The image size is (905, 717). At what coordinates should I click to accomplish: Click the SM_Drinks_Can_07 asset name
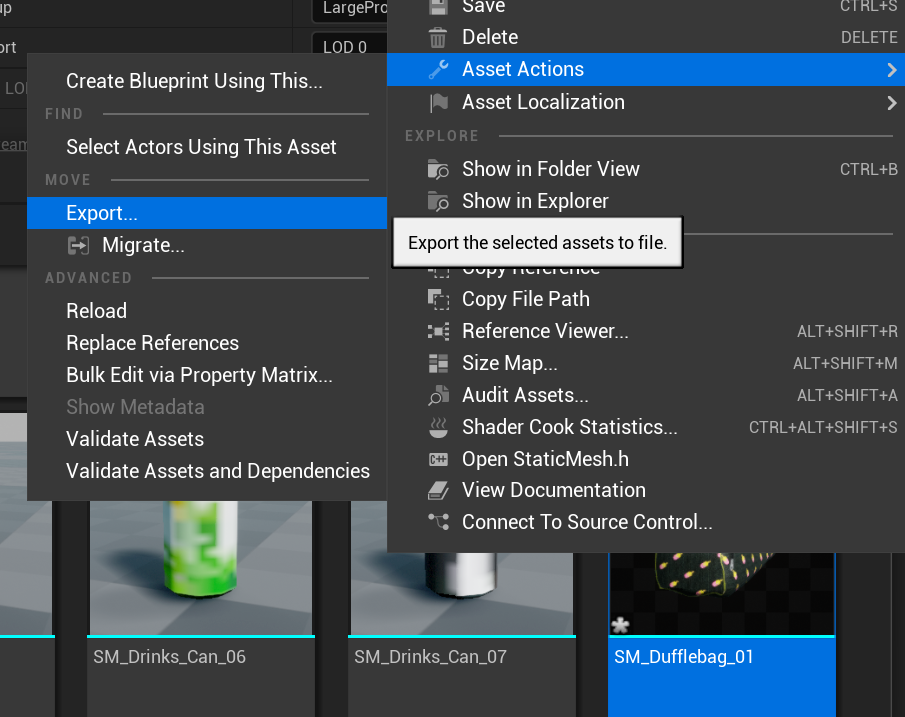tap(431, 657)
